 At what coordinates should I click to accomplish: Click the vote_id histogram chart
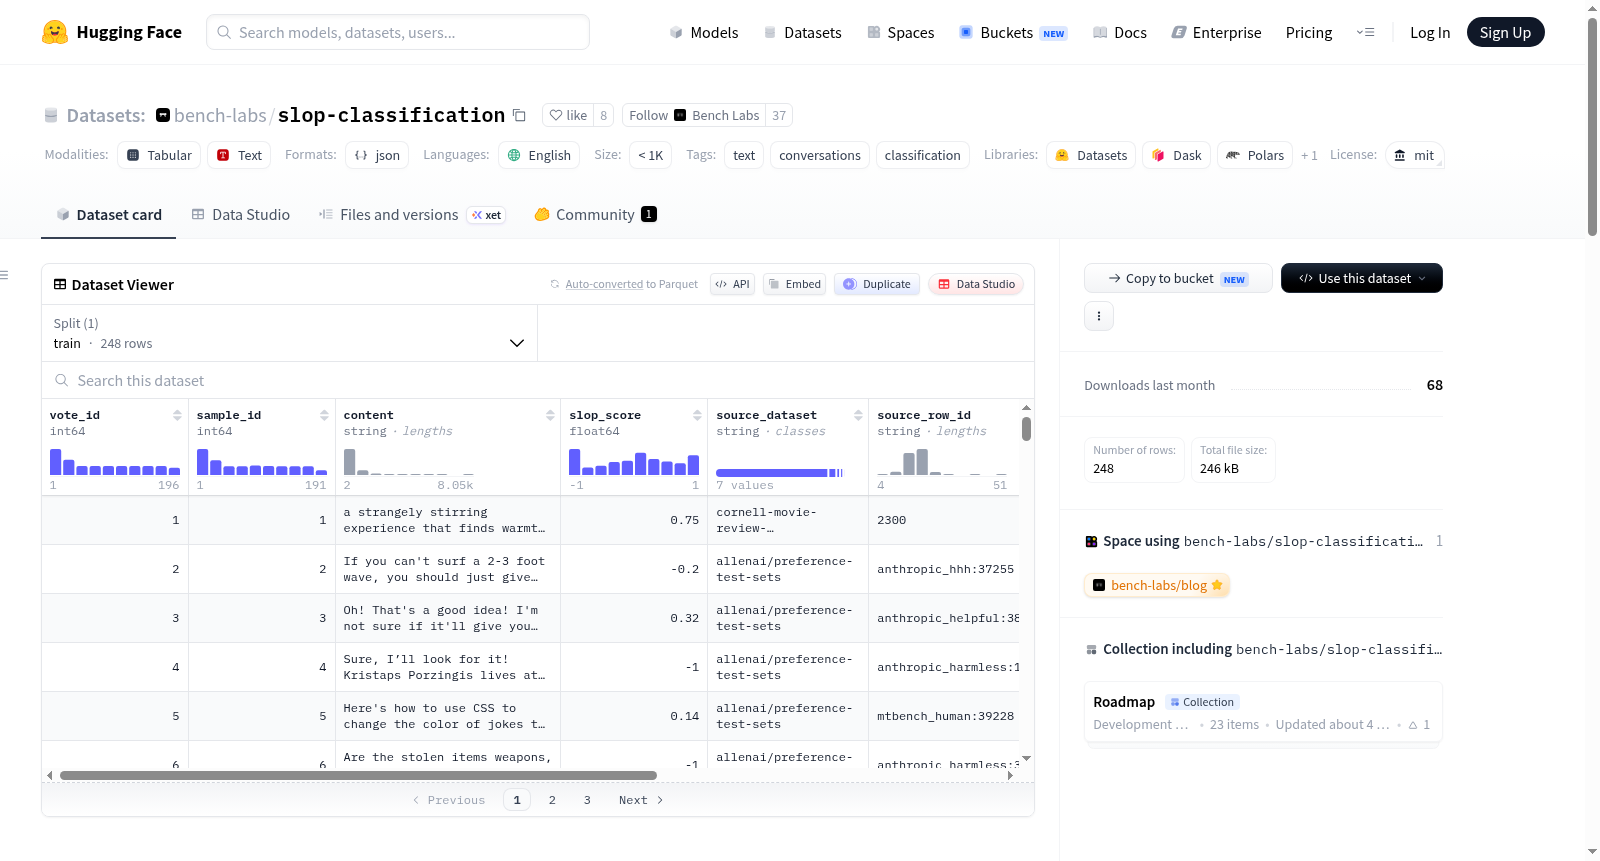[115, 462]
